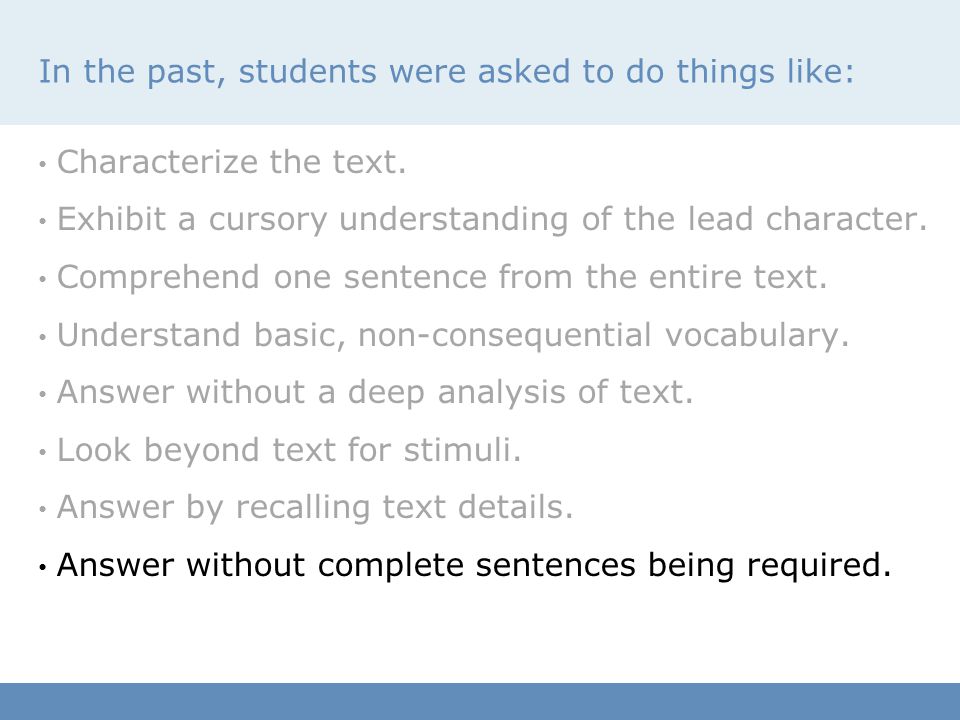
Task: Select the 'Characterize the text.' bullet line
Action: point(231,162)
